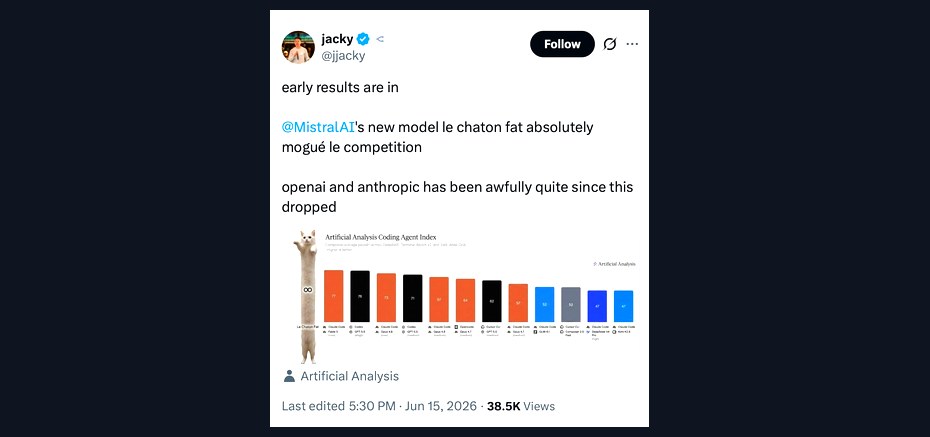Image resolution: width=930 pixels, height=437 pixels.
Task: Click the Grok slashed-circle icon near Follow
Action: coord(610,44)
